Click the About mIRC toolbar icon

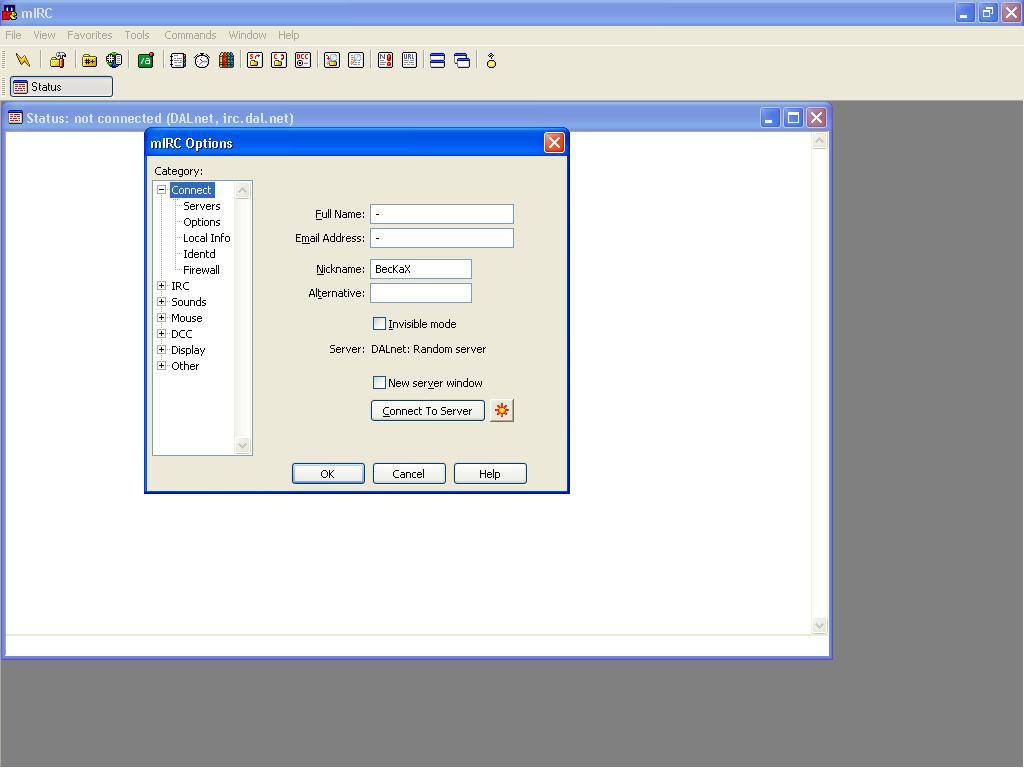click(491, 60)
